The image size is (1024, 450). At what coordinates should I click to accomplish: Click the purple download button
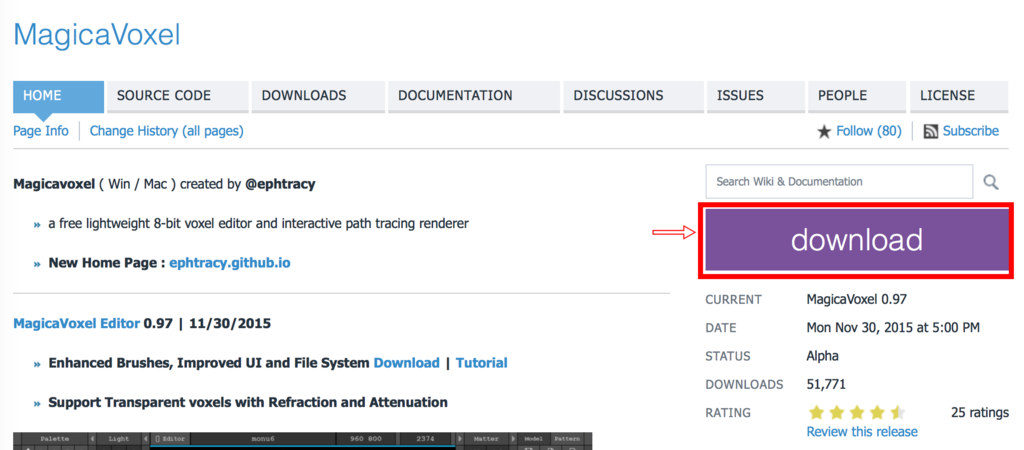click(857, 240)
